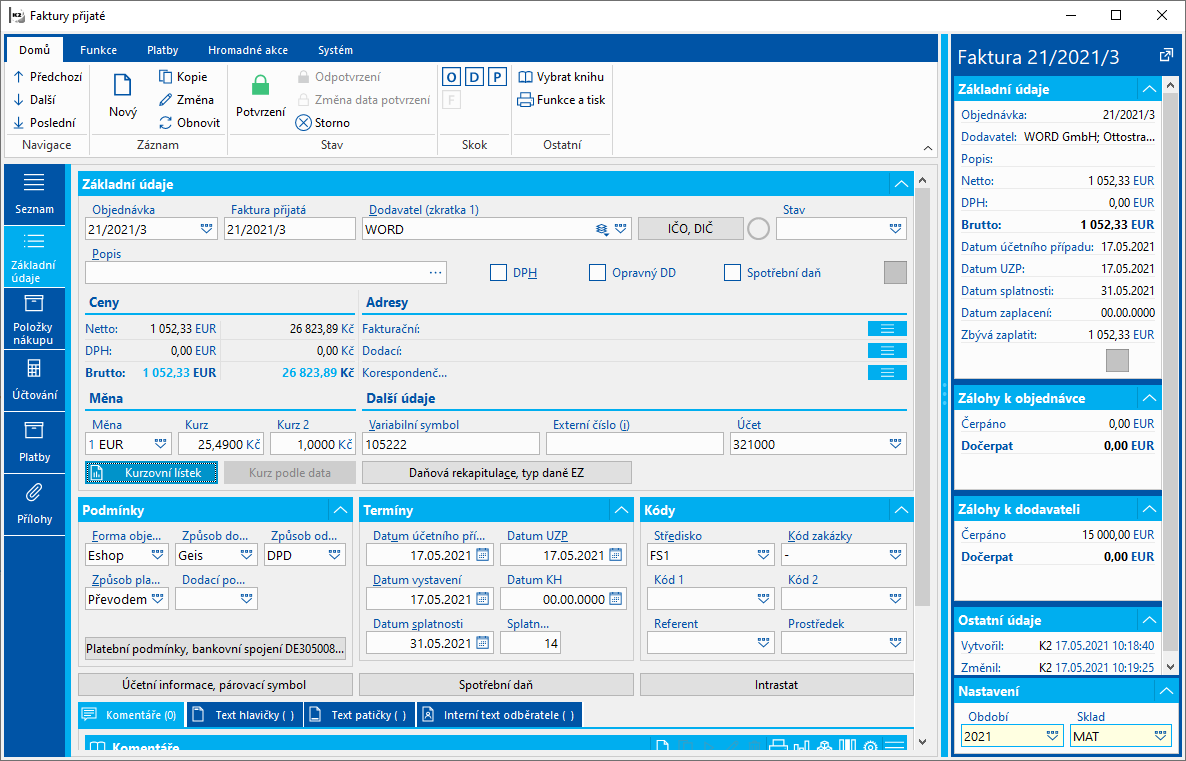Open the Text hlavičky tab
Image resolution: width=1186 pixels, height=761 pixels.
(x=245, y=715)
